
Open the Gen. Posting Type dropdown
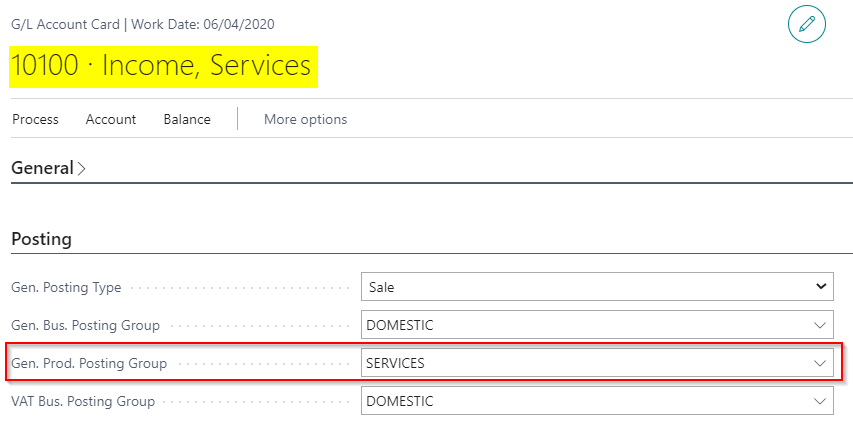596,287
